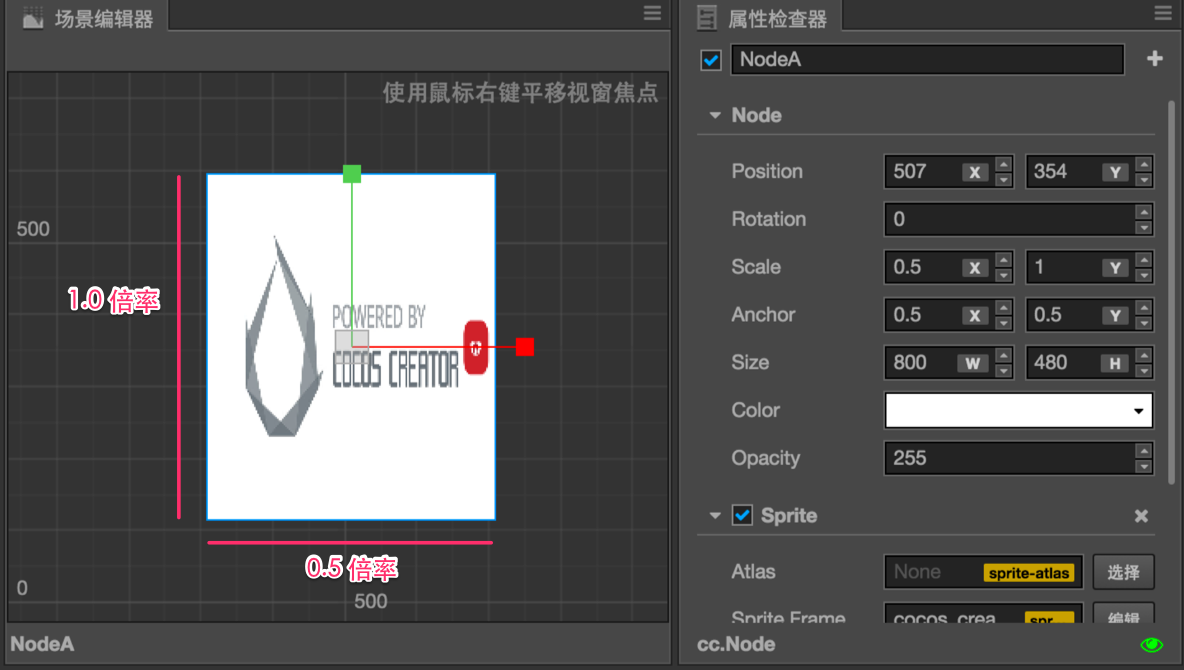Increase Rotation with the up arrow
1184x670 pixels.
[x=1144, y=211]
